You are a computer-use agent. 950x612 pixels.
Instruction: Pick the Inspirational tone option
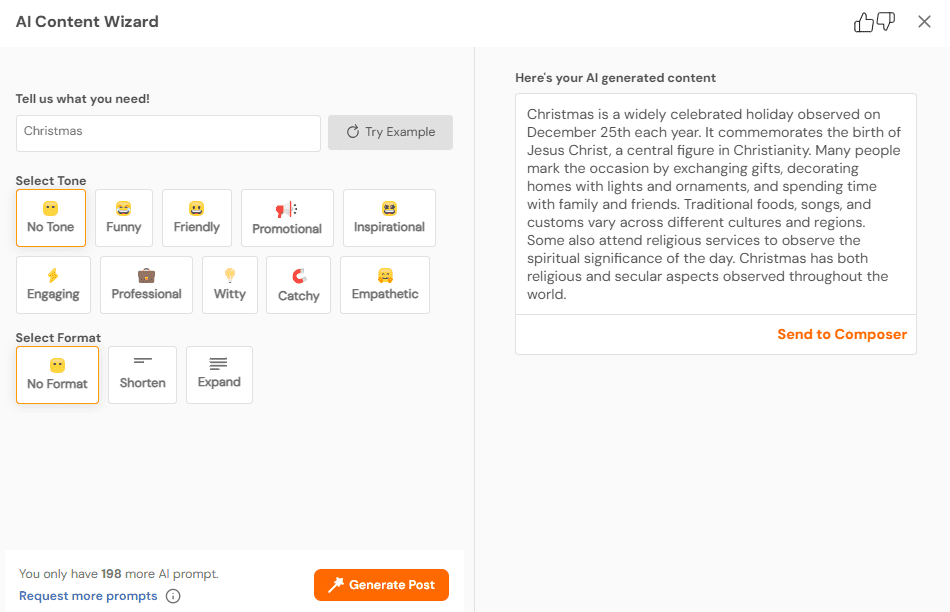pos(389,217)
